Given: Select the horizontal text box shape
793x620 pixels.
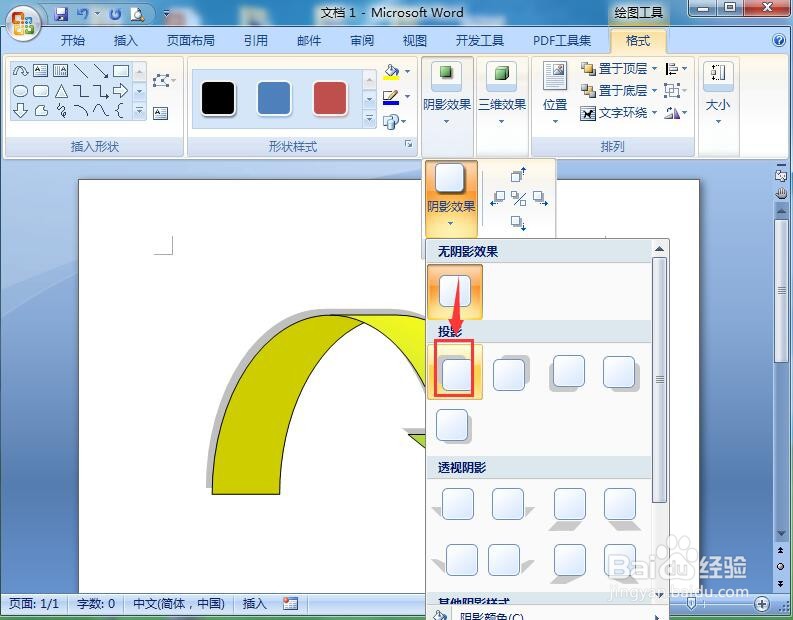Looking at the screenshot, I should [x=40, y=71].
